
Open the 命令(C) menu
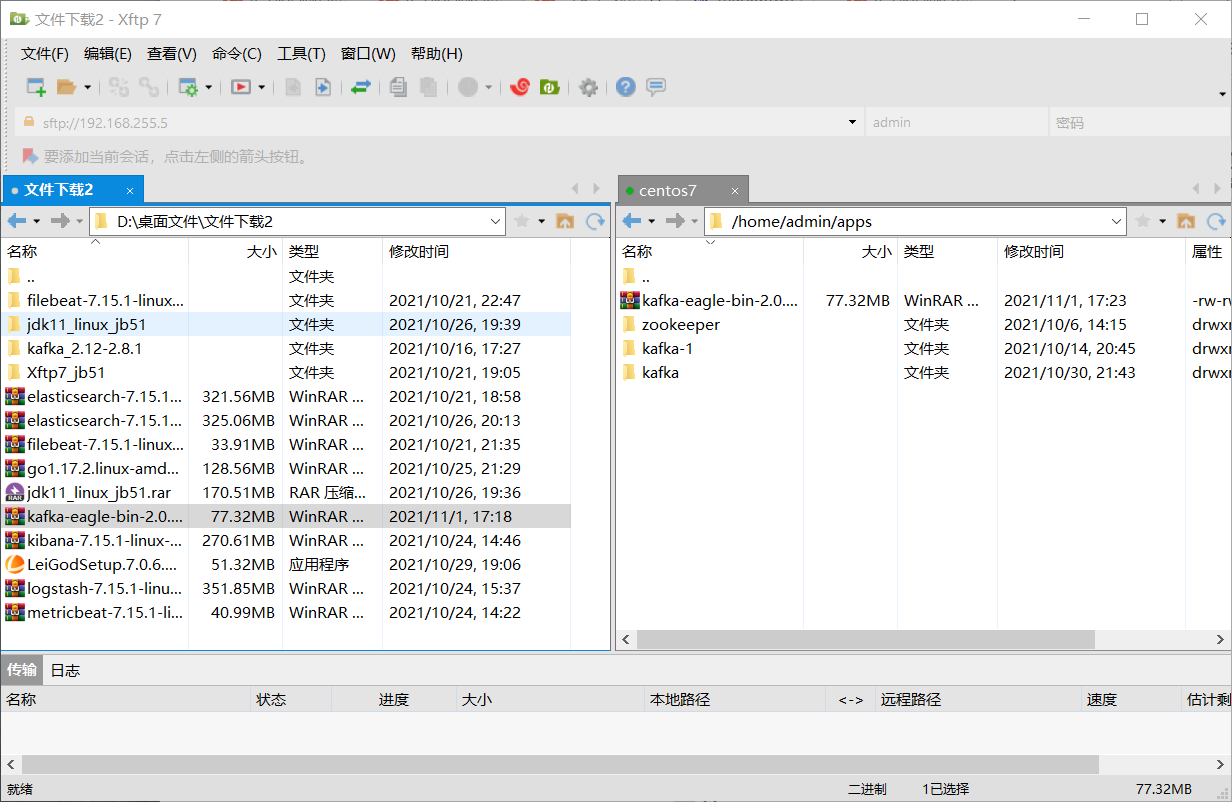tap(237, 54)
